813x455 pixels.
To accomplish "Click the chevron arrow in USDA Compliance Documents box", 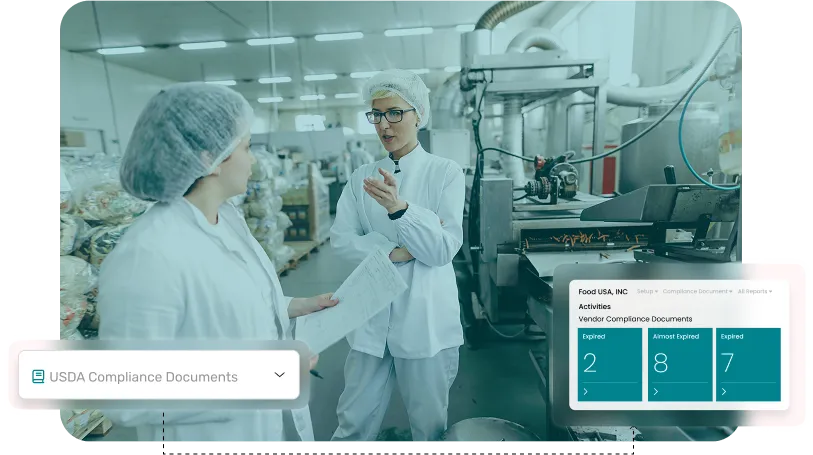I will (280, 375).
